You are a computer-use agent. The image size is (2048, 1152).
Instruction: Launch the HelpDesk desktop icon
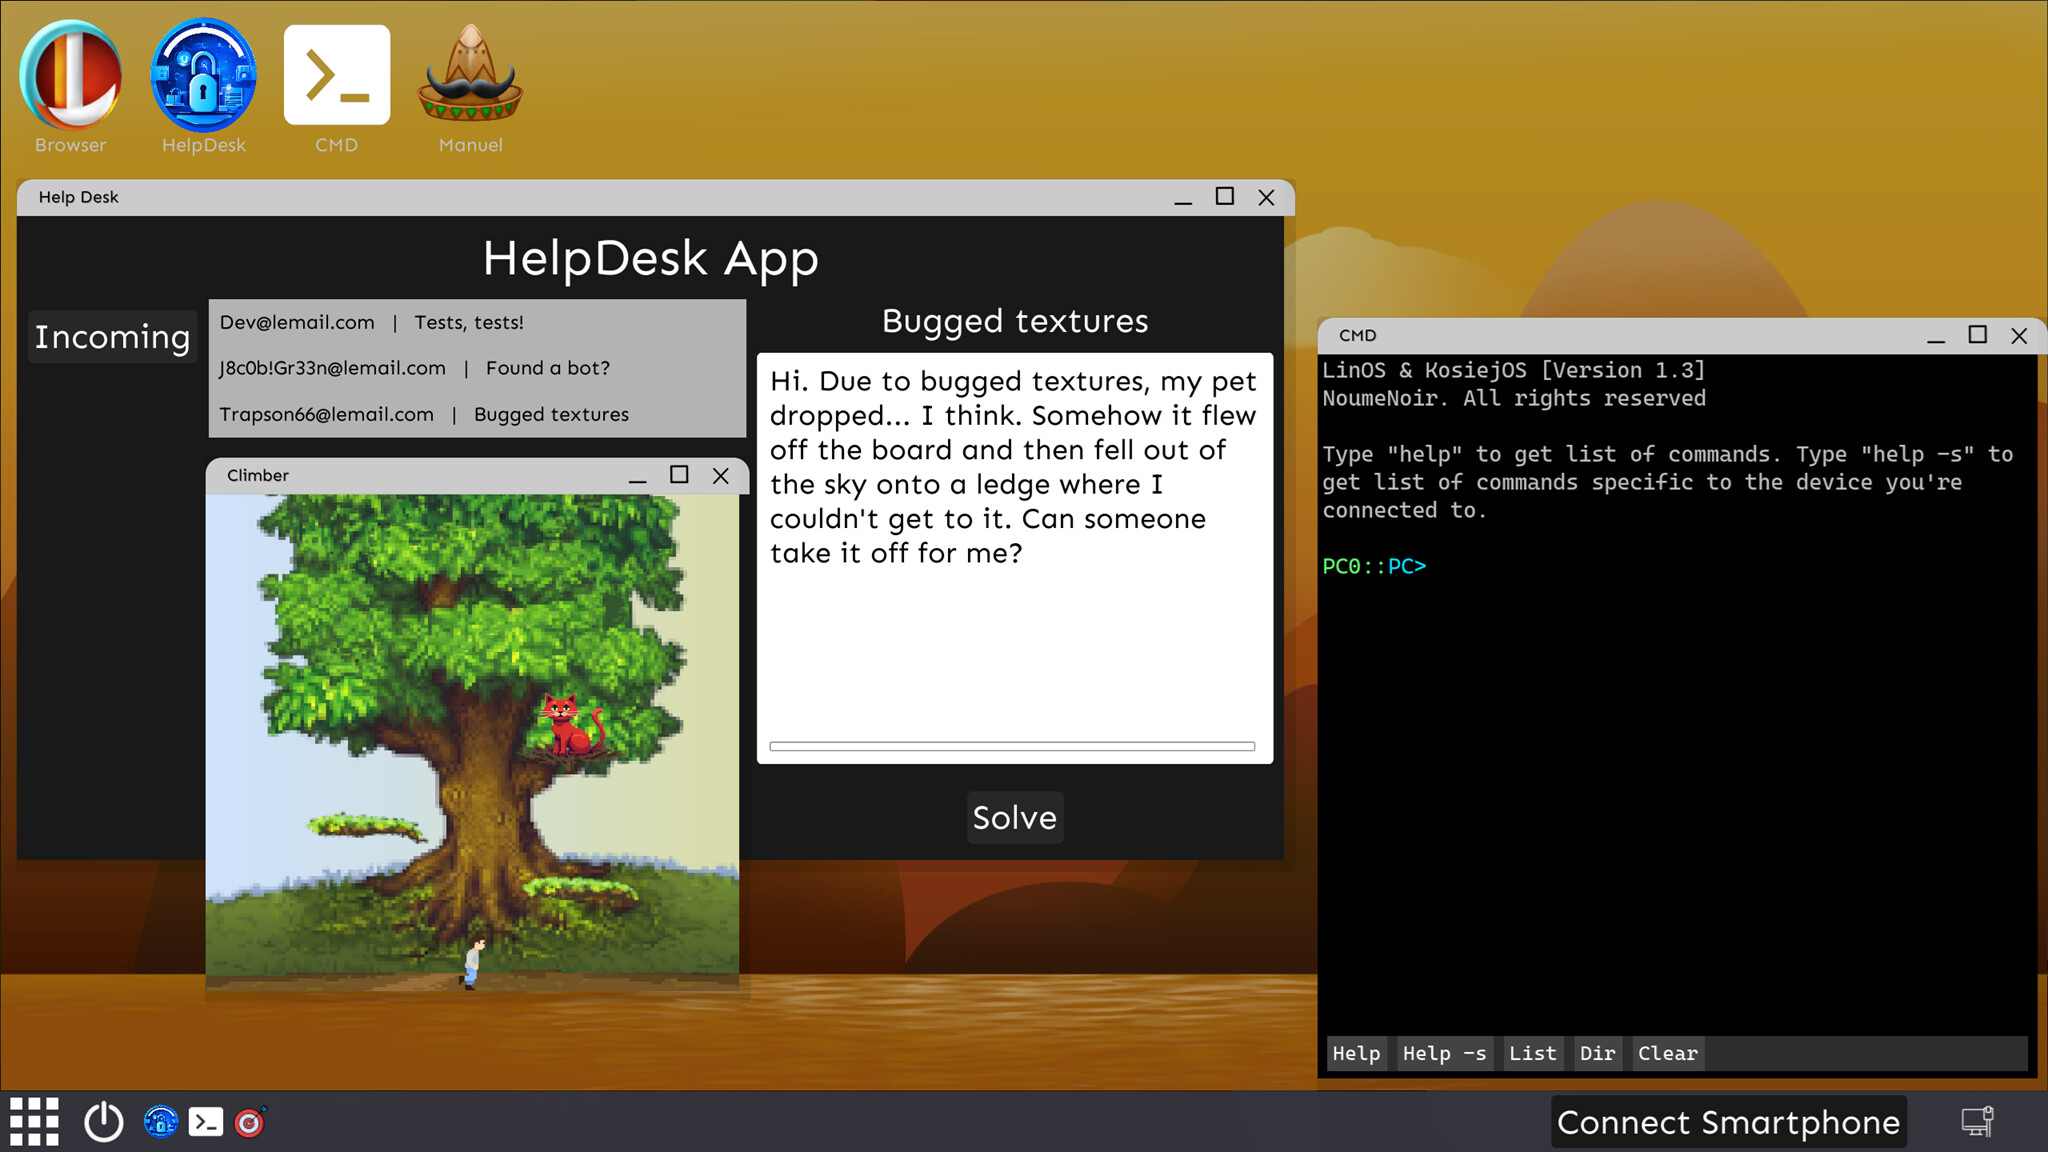tap(203, 77)
